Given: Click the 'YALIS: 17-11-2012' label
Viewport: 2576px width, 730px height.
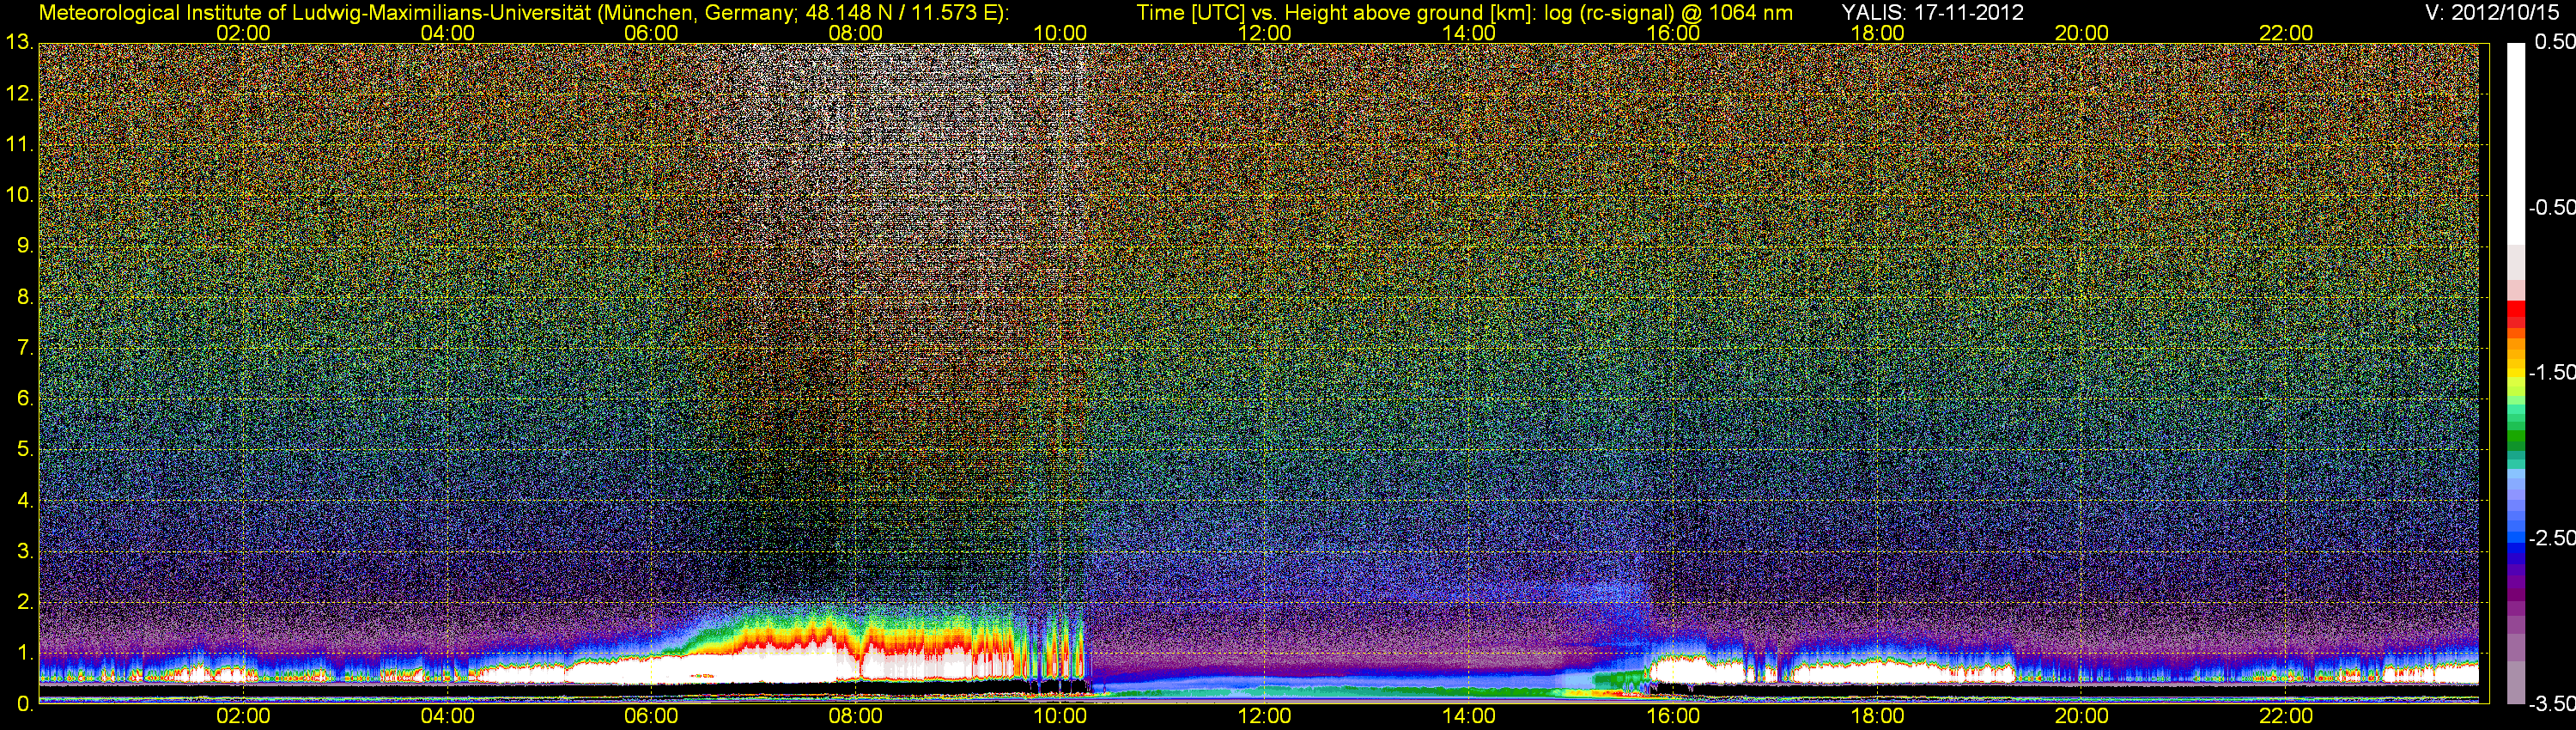Looking at the screenshot, I should pyautogui.click(x=1933, y=13).
